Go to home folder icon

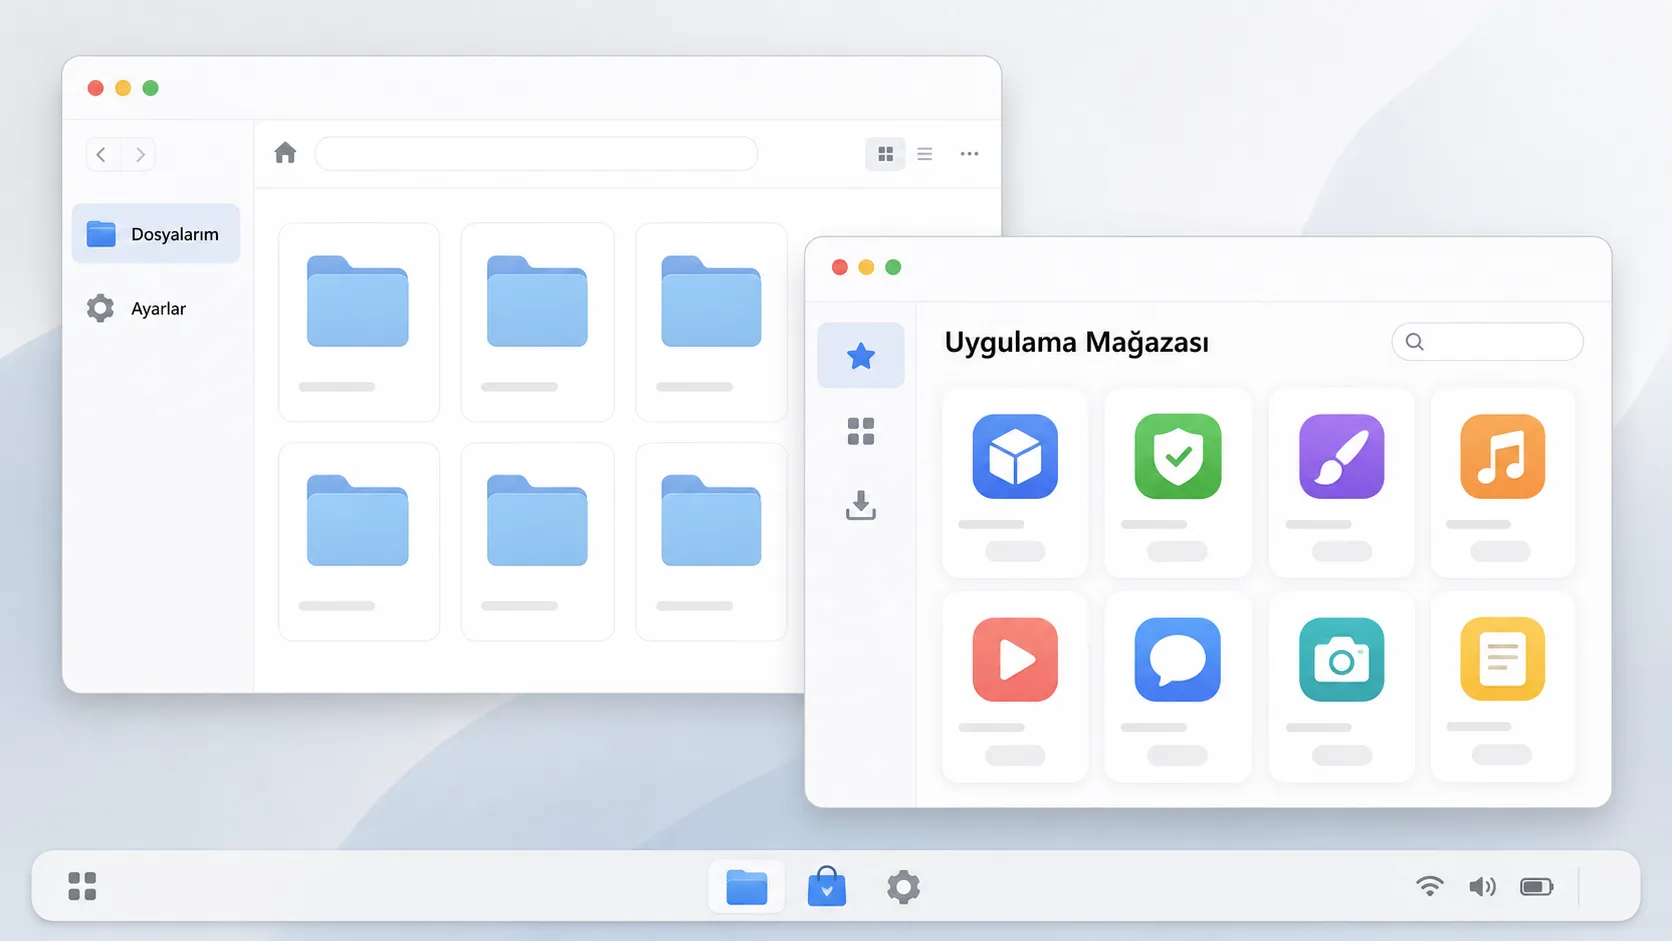tap(285, 153)
